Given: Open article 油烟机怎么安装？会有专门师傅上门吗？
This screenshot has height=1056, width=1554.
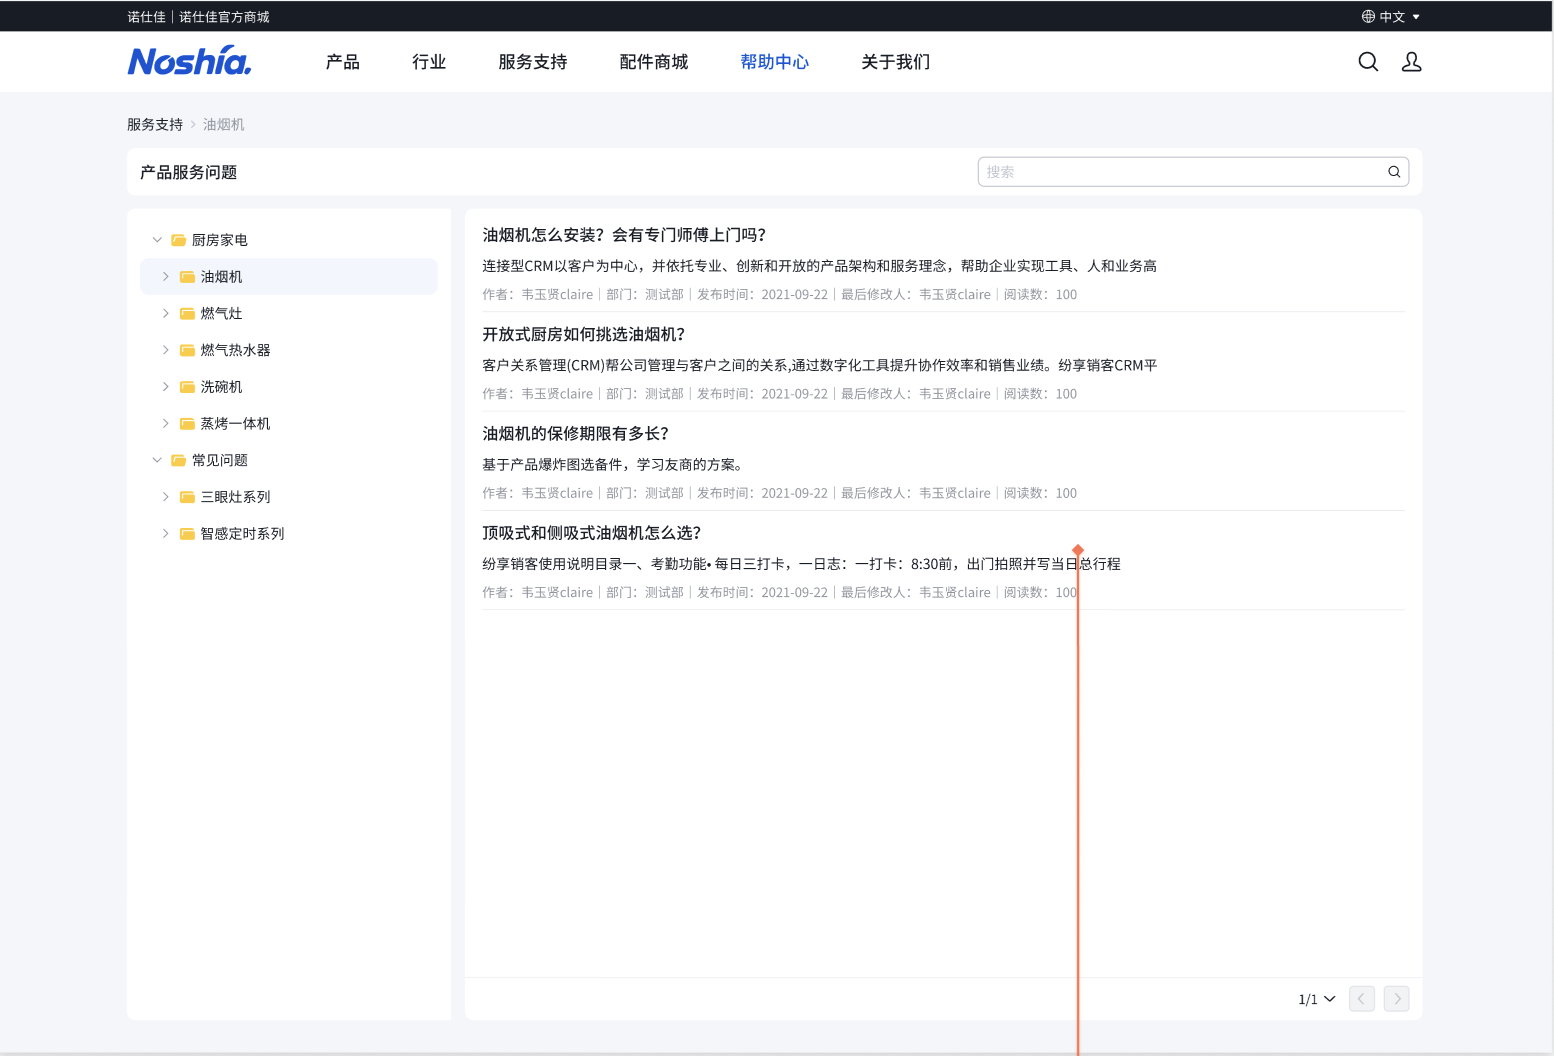Looking at the screenshot, I should click(624, 235).
